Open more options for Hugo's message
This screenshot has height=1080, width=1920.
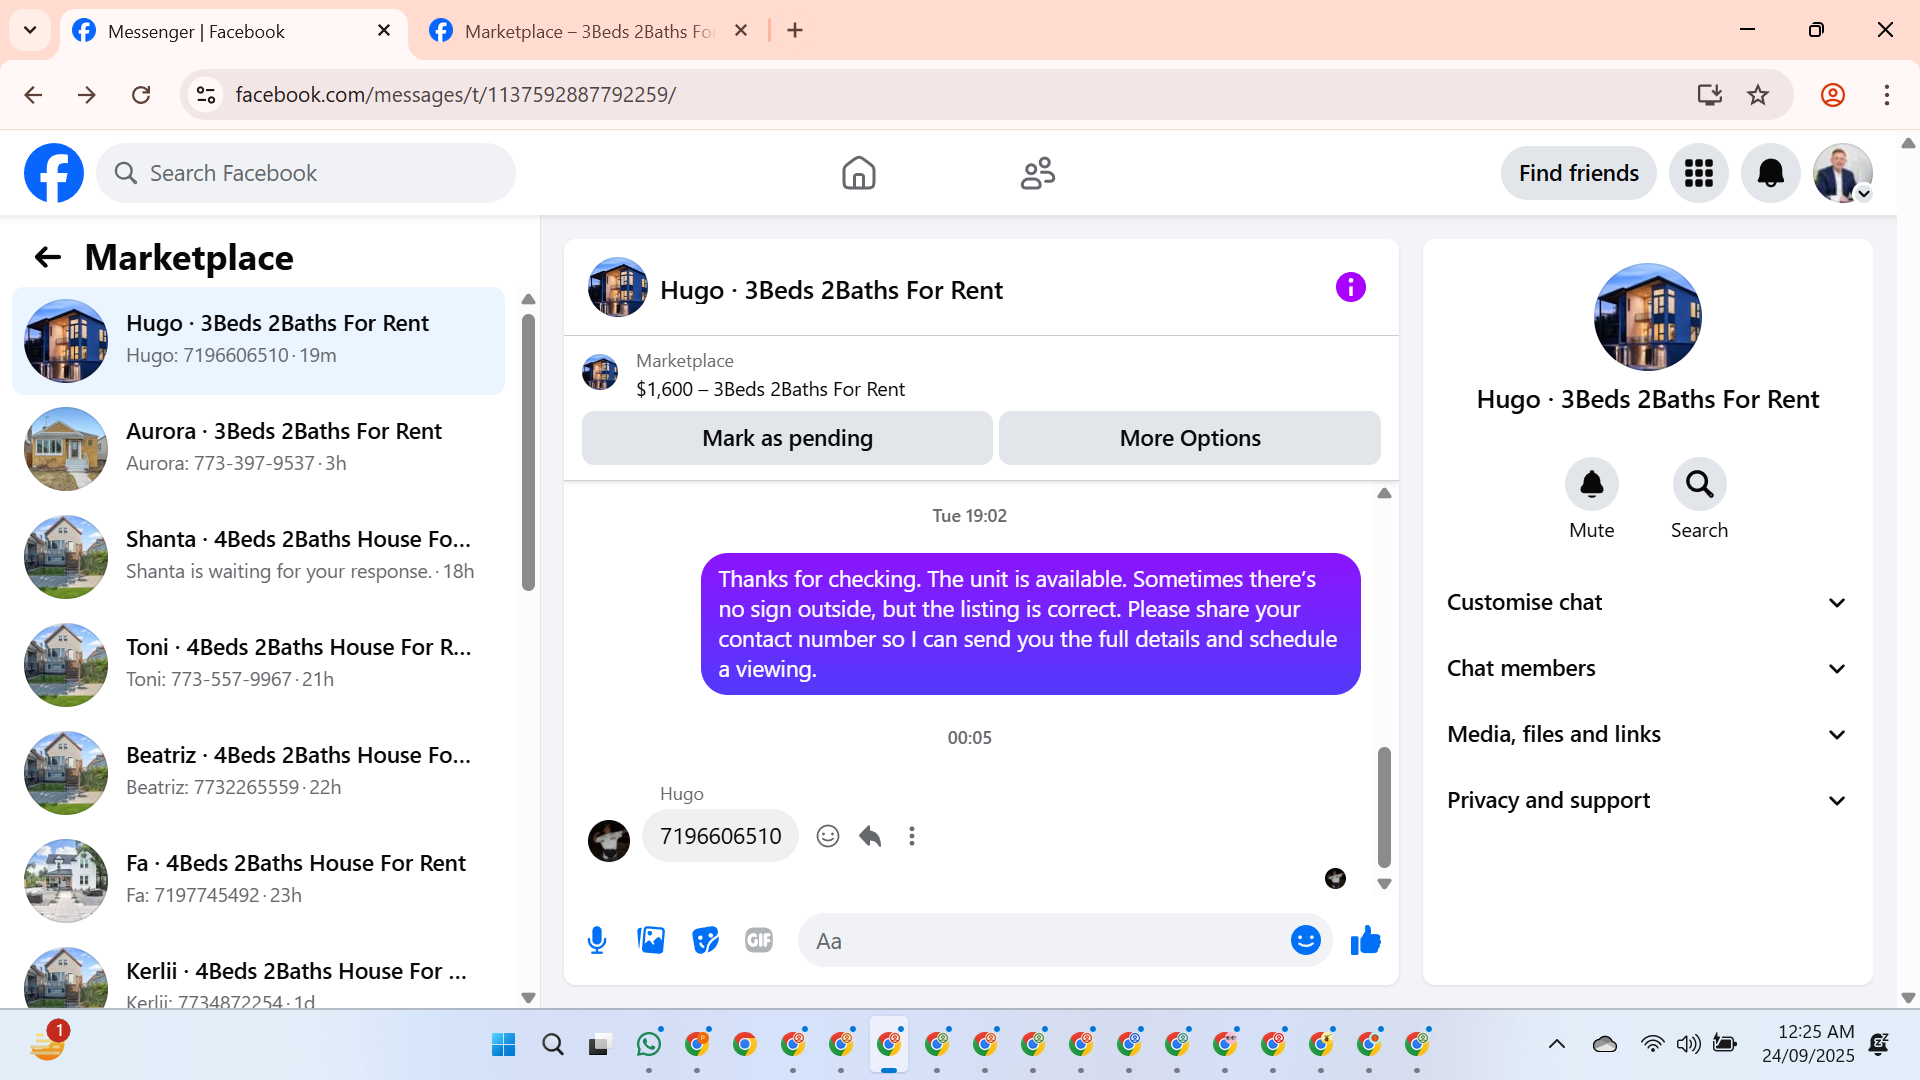[911, 836]
